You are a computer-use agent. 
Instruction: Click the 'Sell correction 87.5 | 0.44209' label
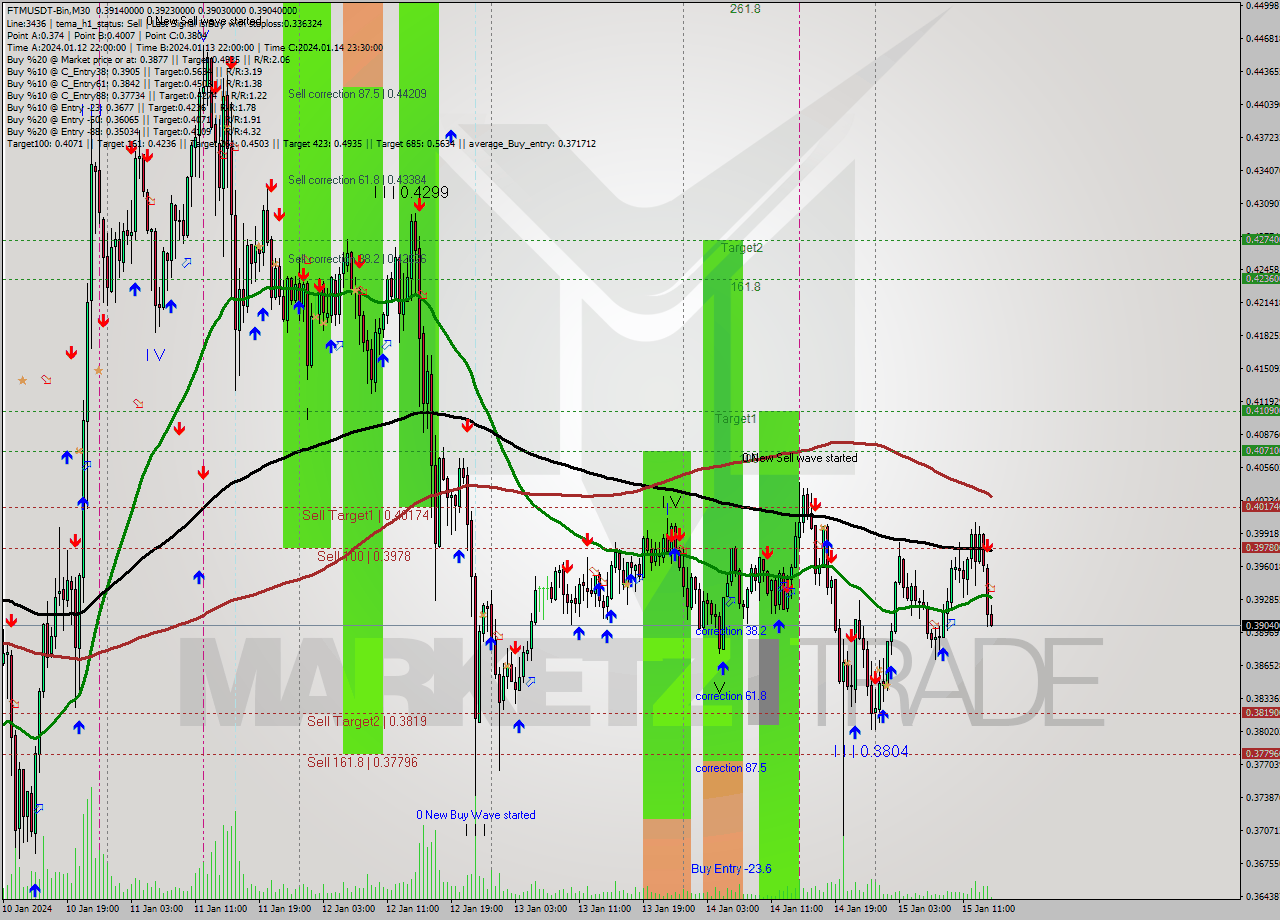357,94
